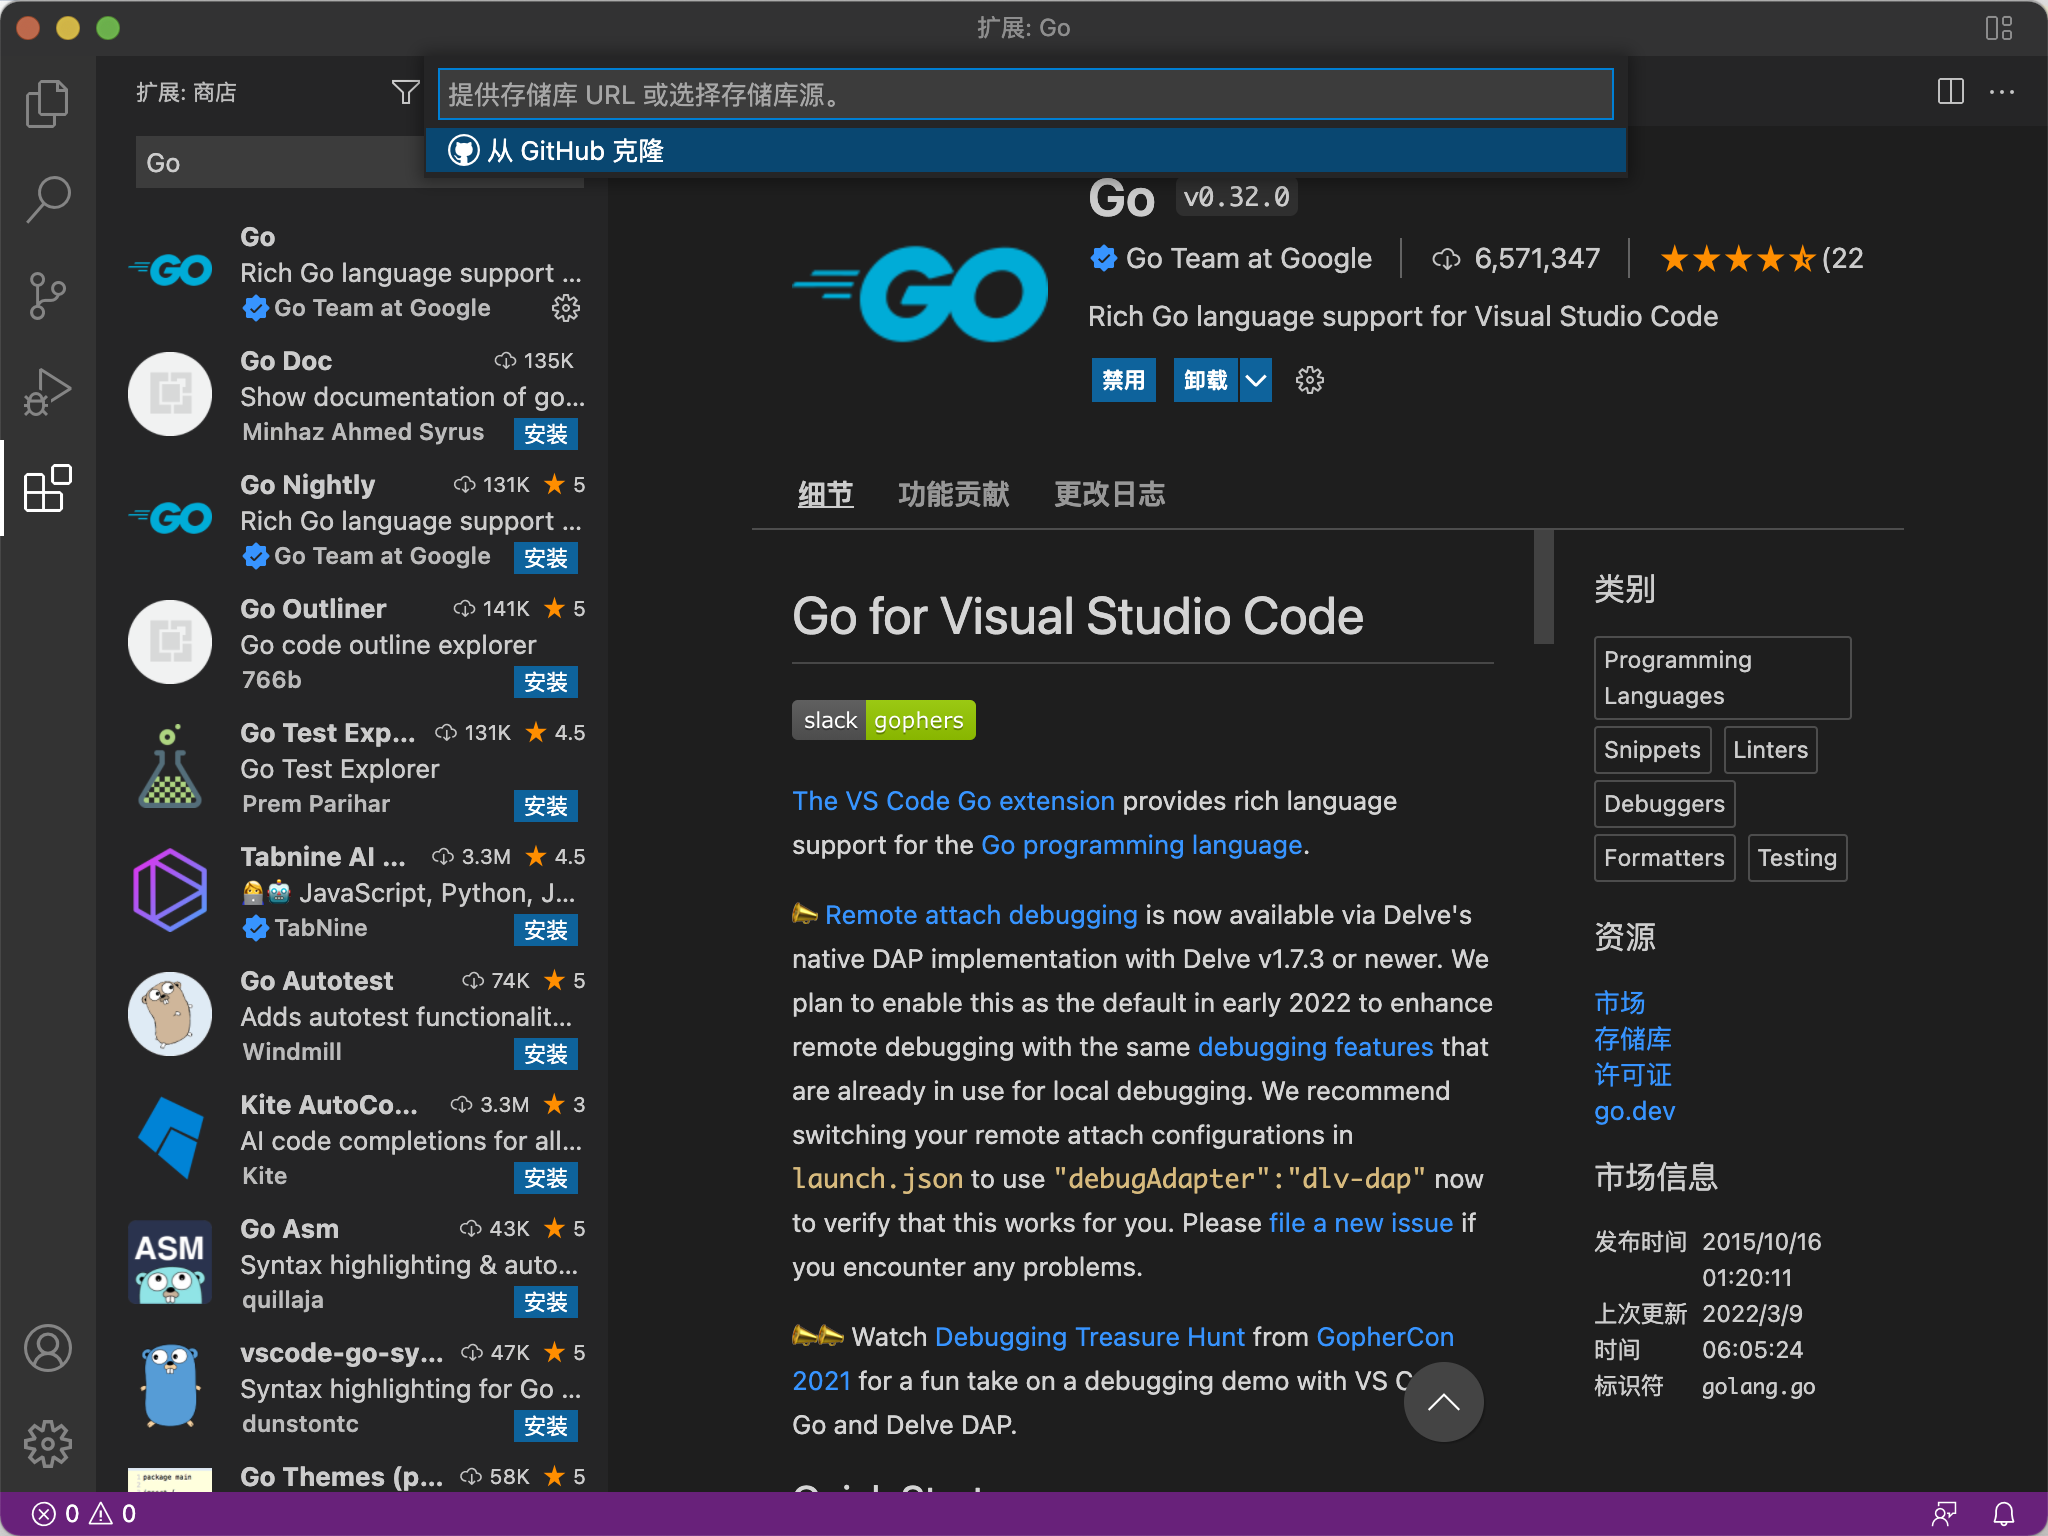Open the Search view icon
The width and height of the screenshot is (2048, 1536).
(47, 200)
